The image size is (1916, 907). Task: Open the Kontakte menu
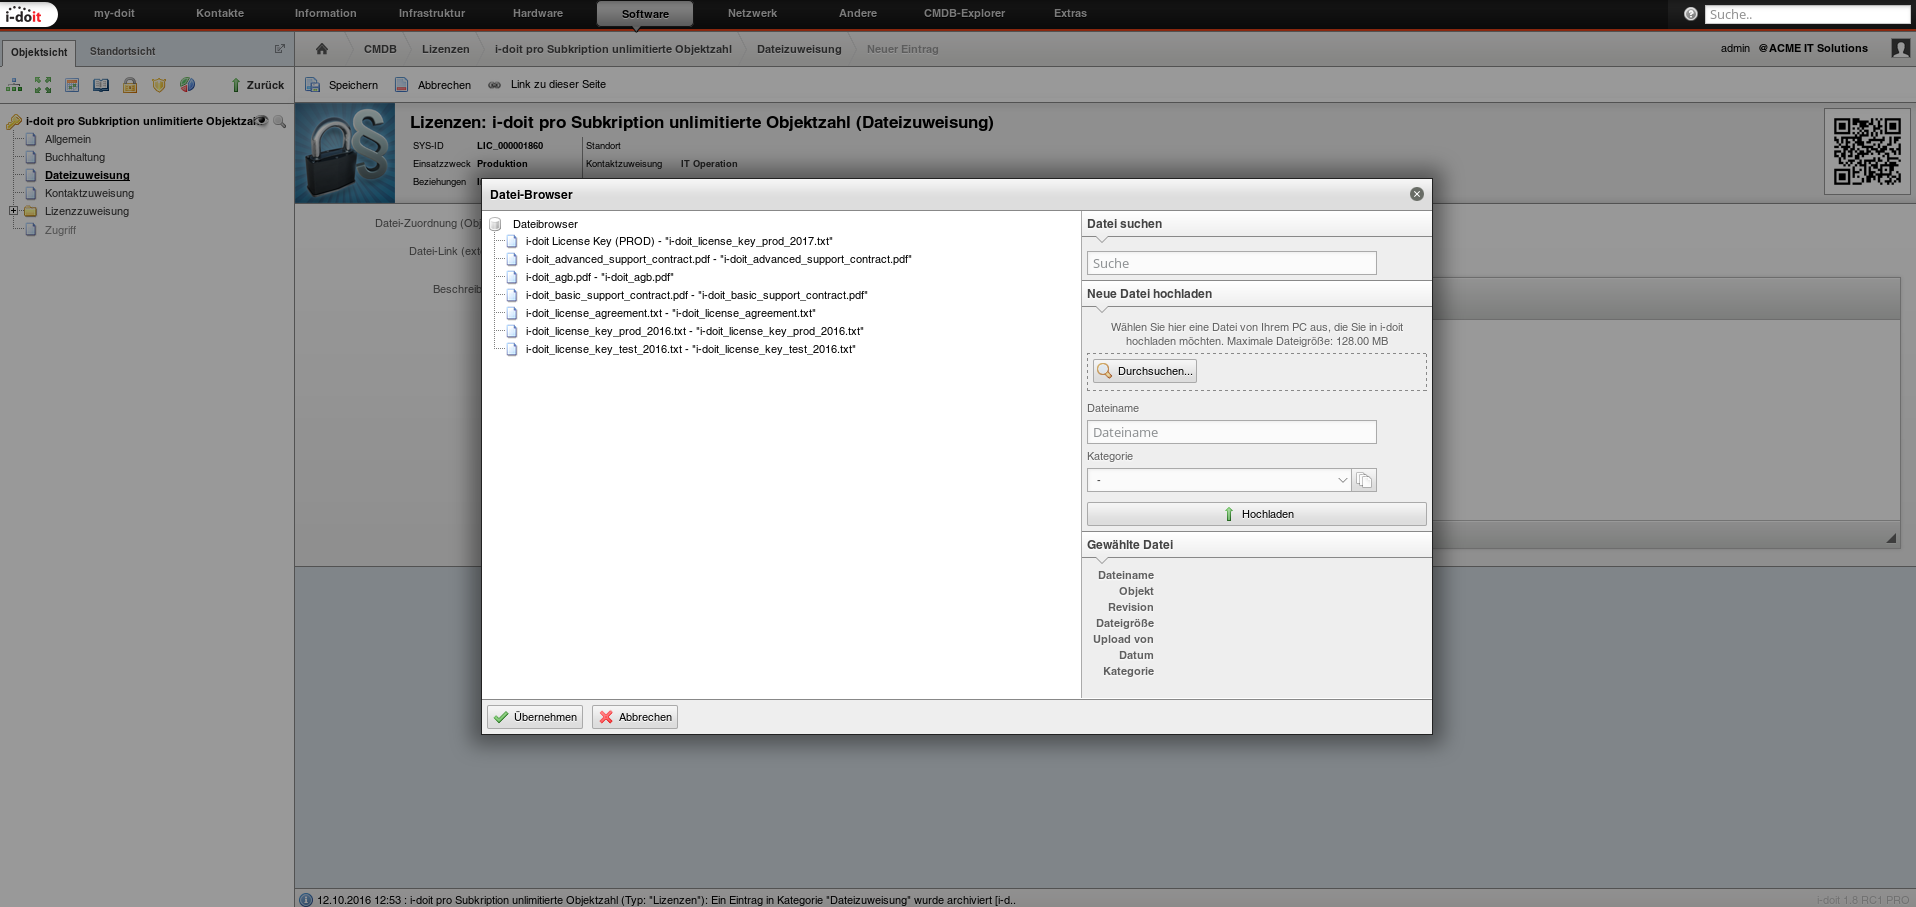(x=220, y=13)
